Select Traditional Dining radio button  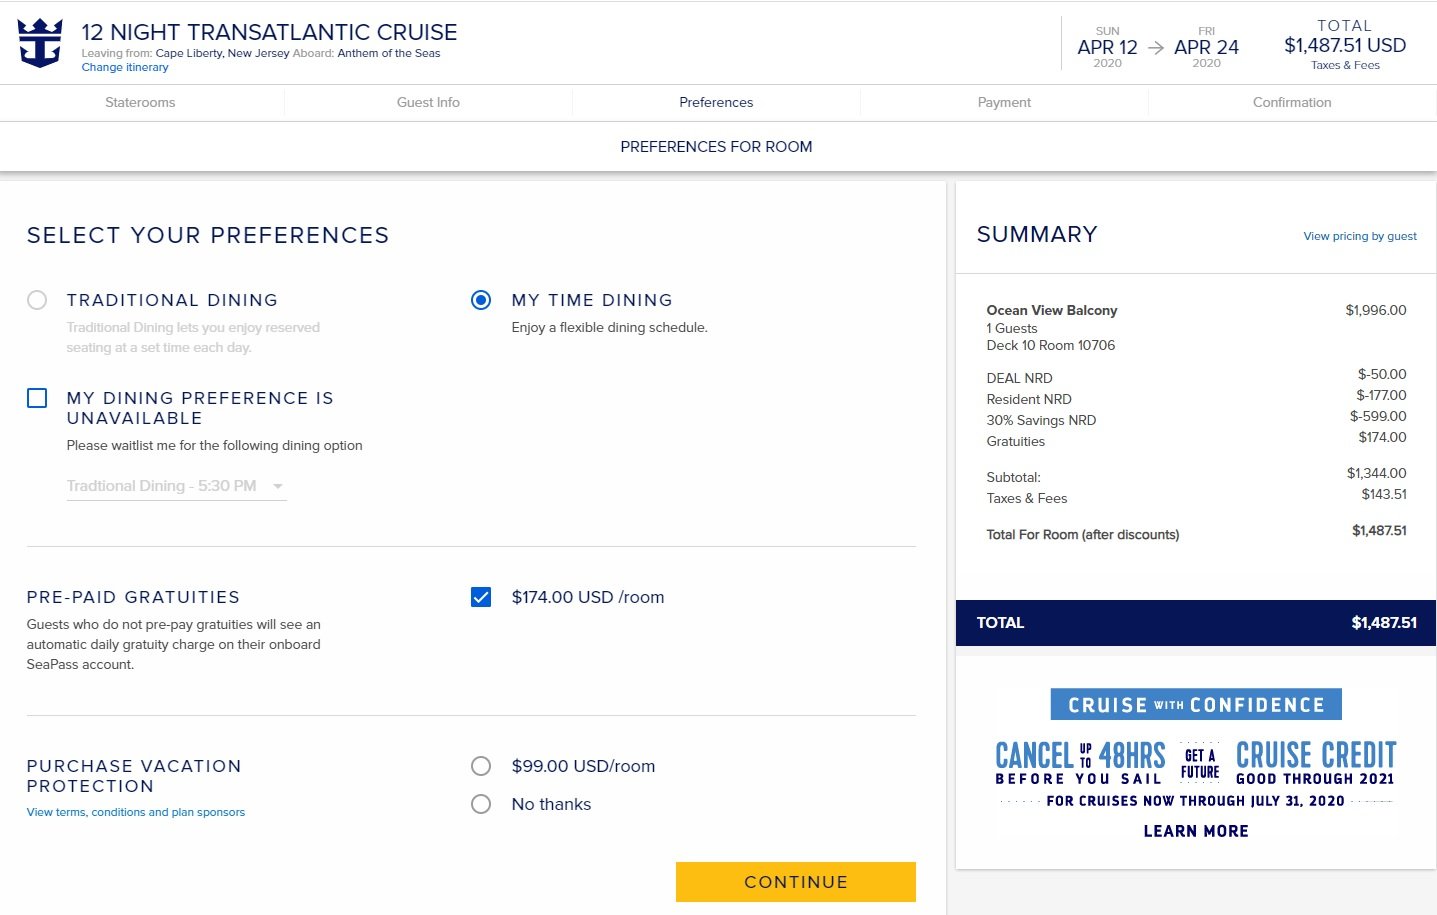click(37, 300)
